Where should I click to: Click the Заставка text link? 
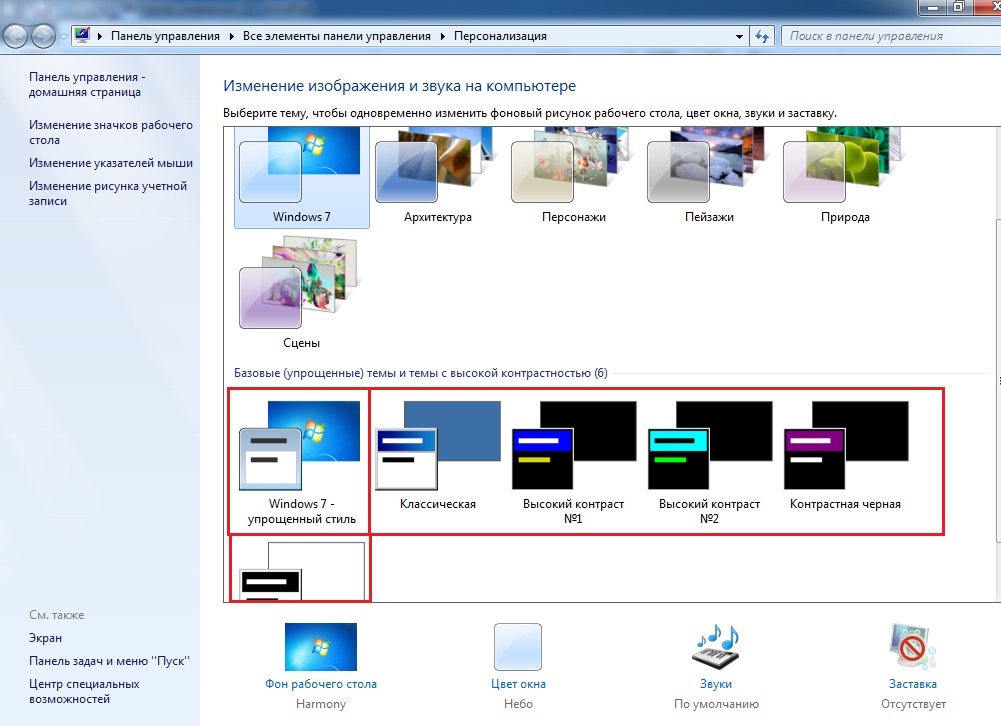[913, 684]
